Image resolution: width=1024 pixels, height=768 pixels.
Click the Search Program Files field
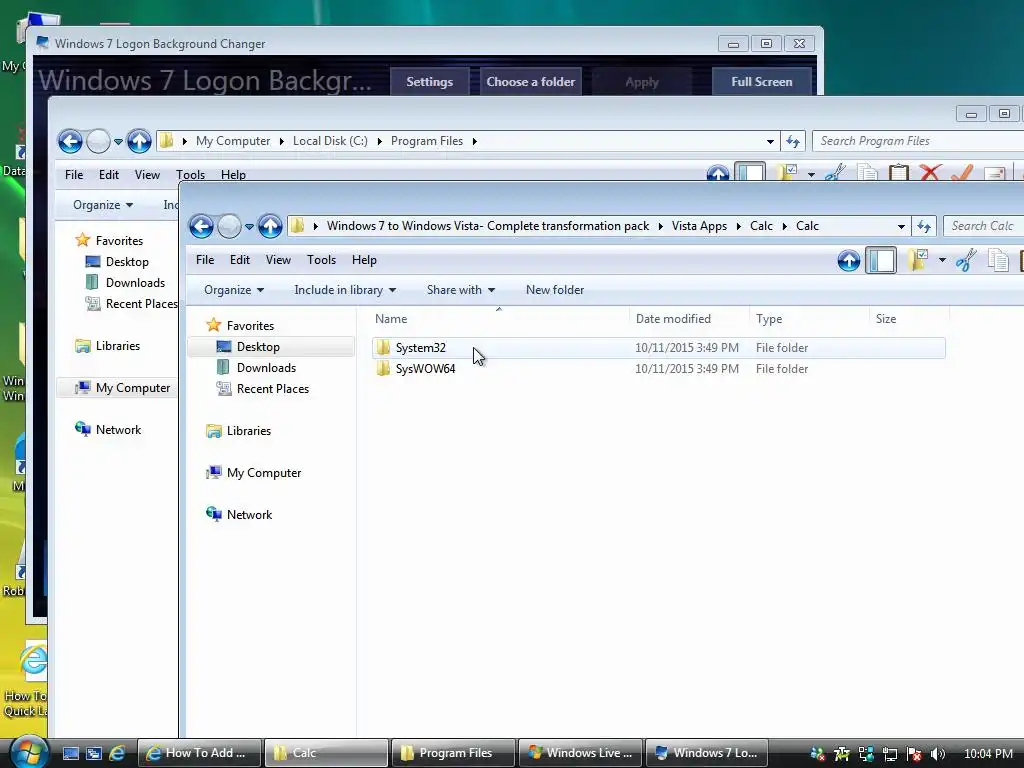coord(920,141)
